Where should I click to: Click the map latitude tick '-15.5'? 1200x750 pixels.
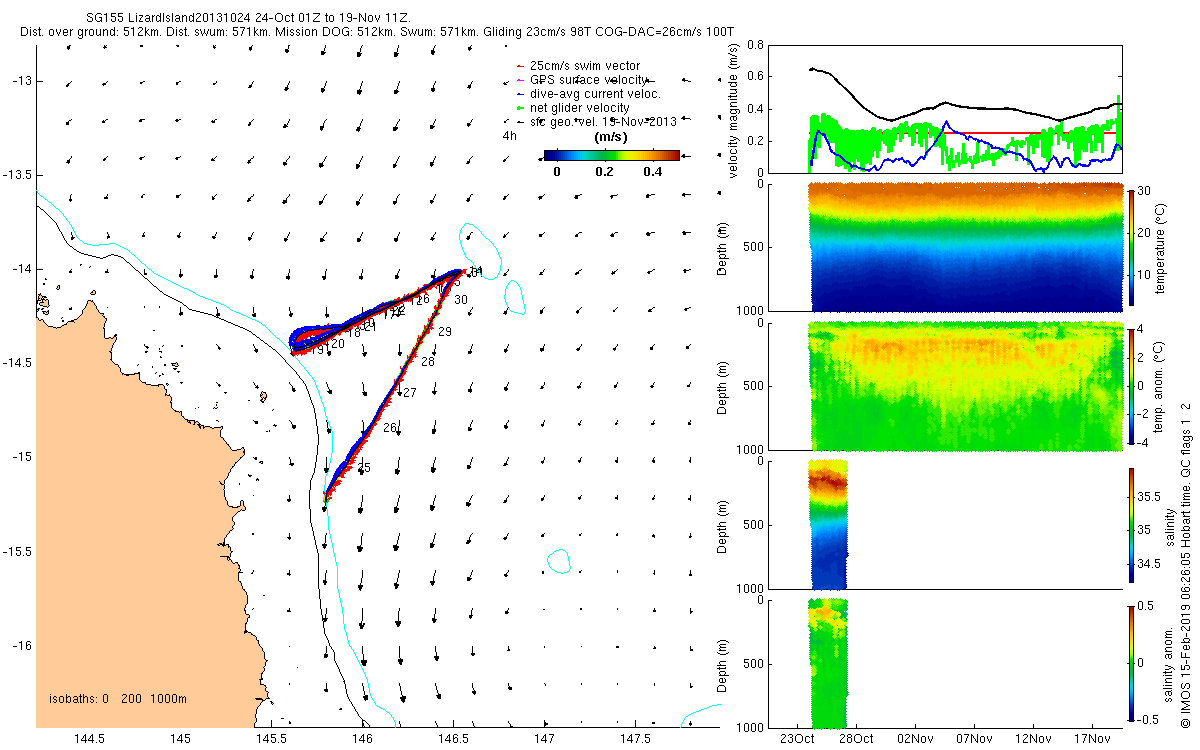[19, 551]
